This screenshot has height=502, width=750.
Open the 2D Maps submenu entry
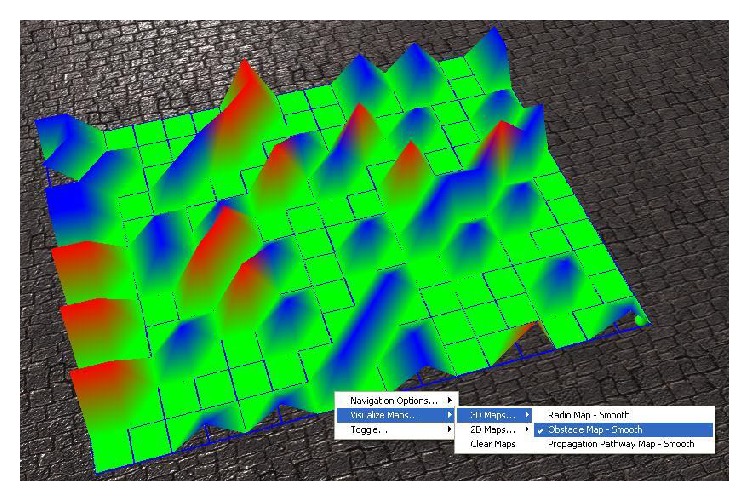[x=494, y=430]
